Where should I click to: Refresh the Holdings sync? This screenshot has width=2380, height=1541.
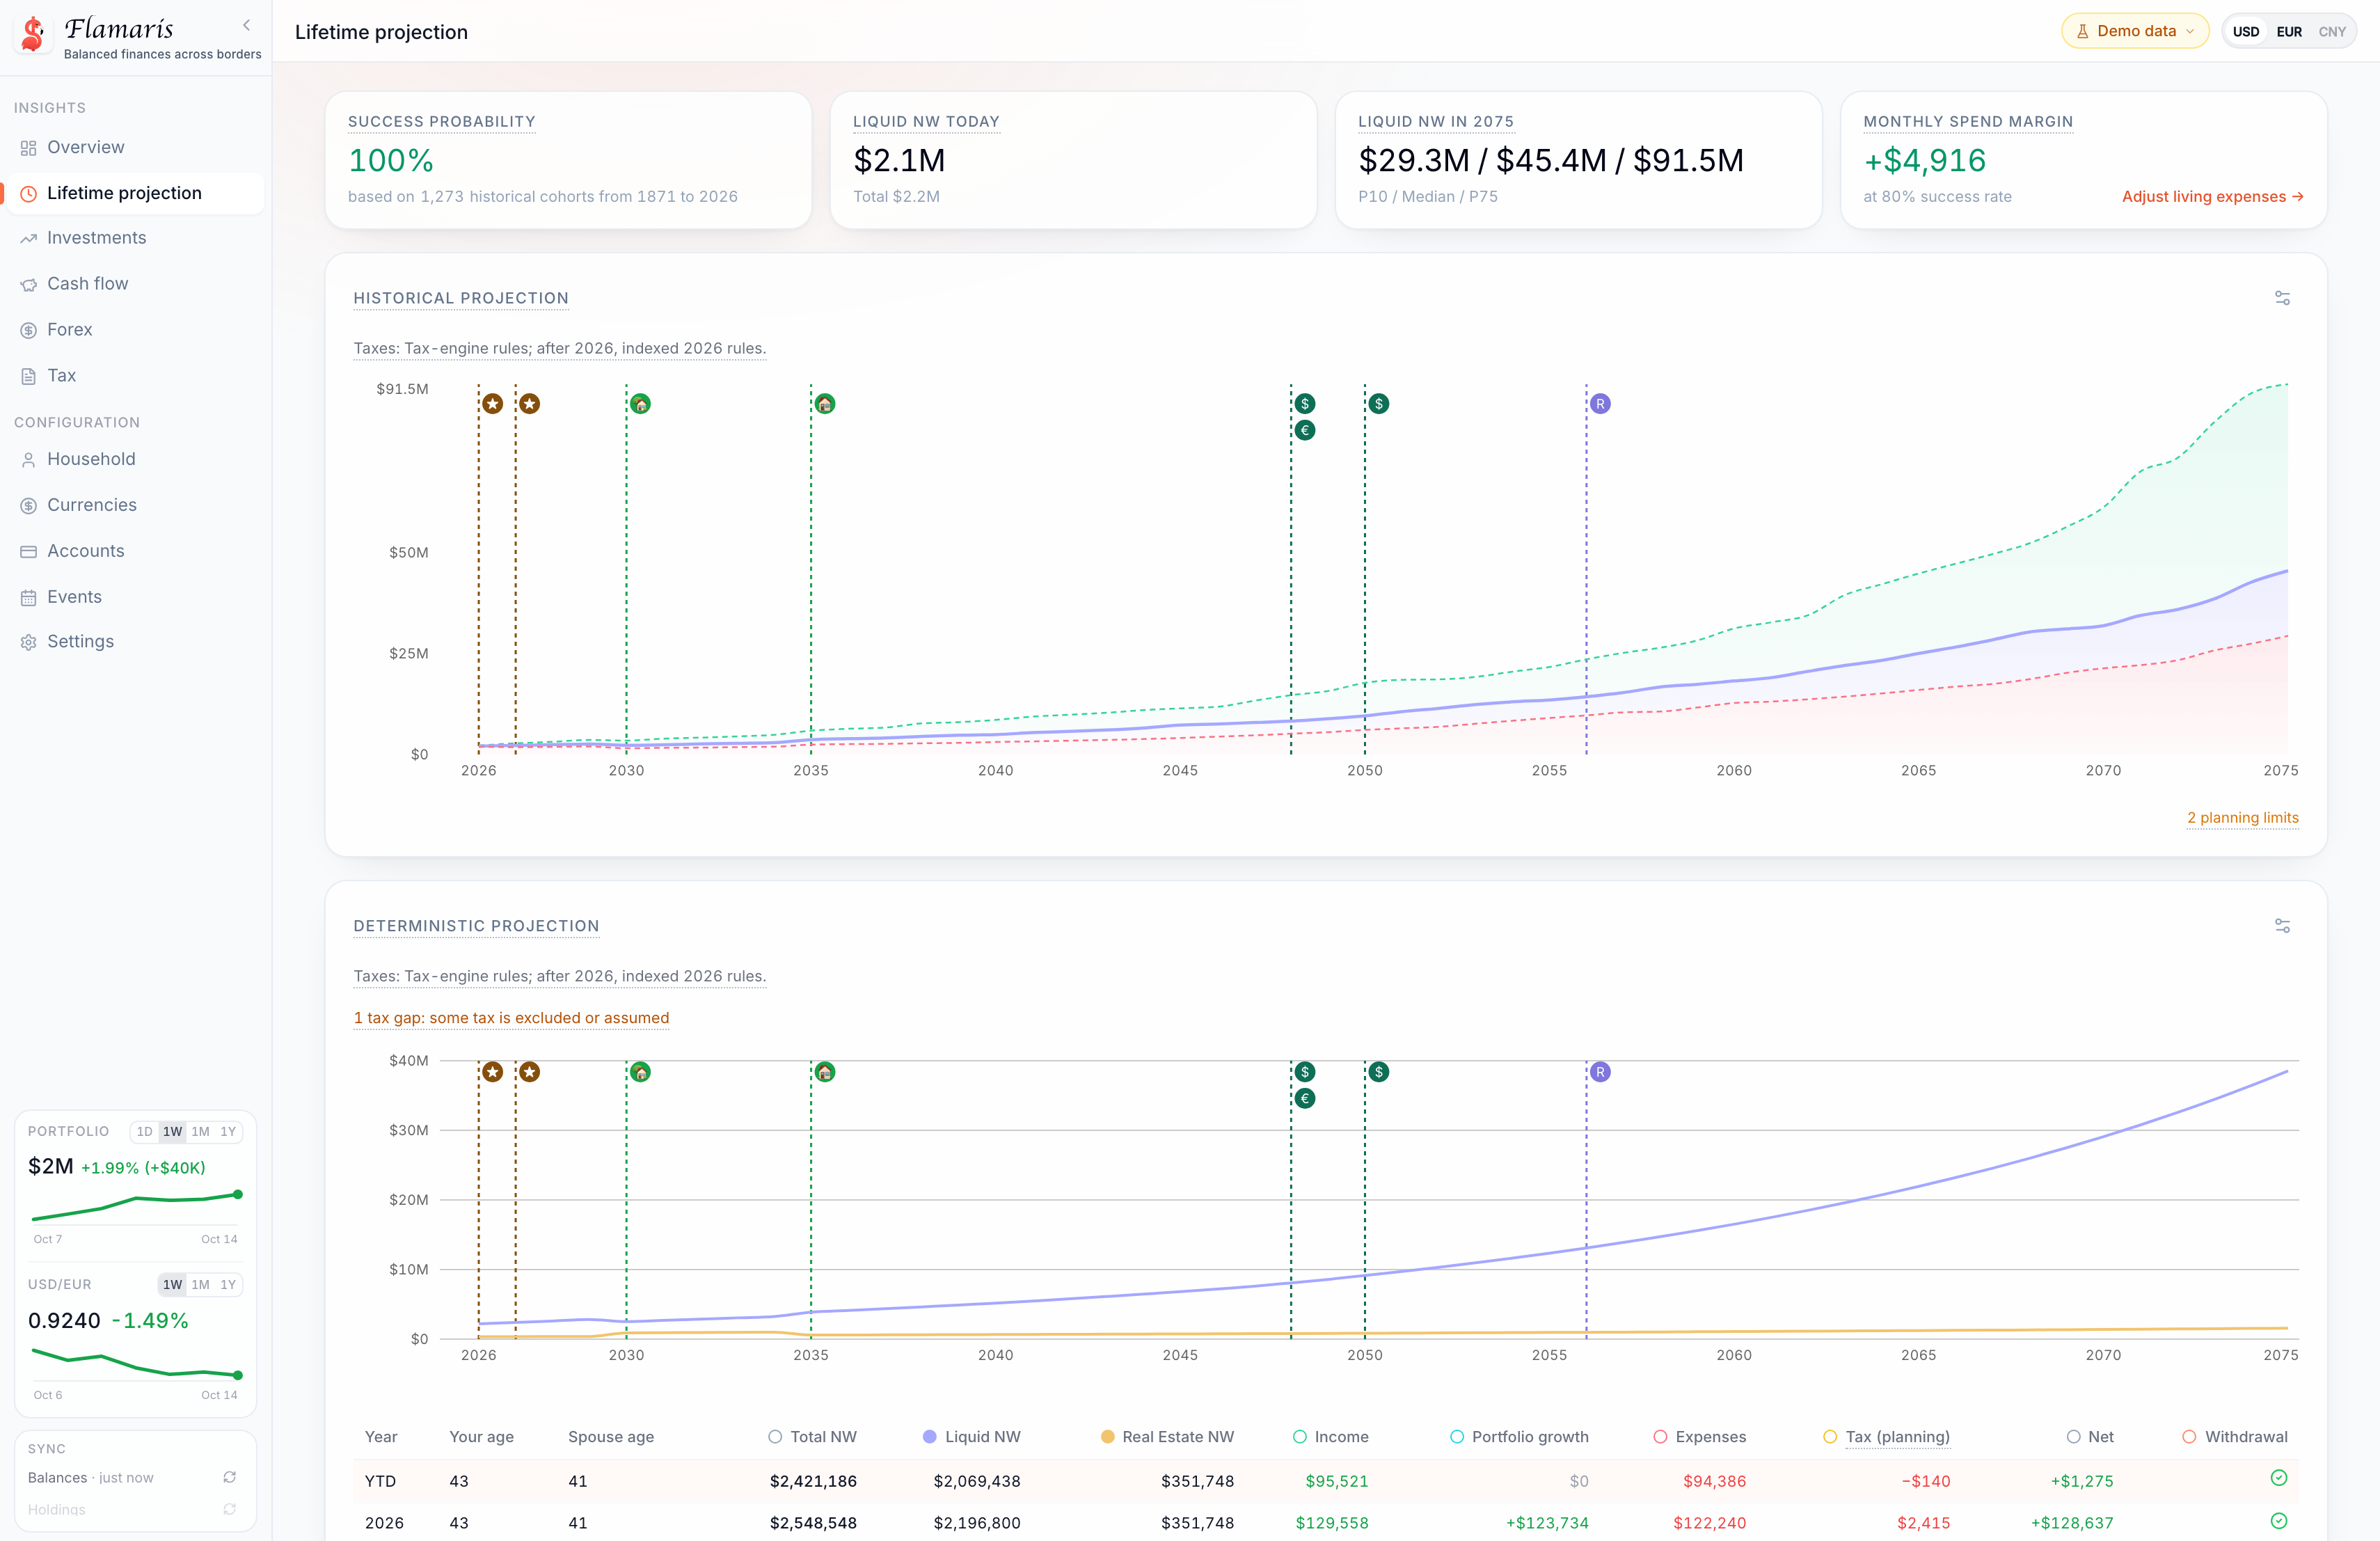pos(230,1509)
